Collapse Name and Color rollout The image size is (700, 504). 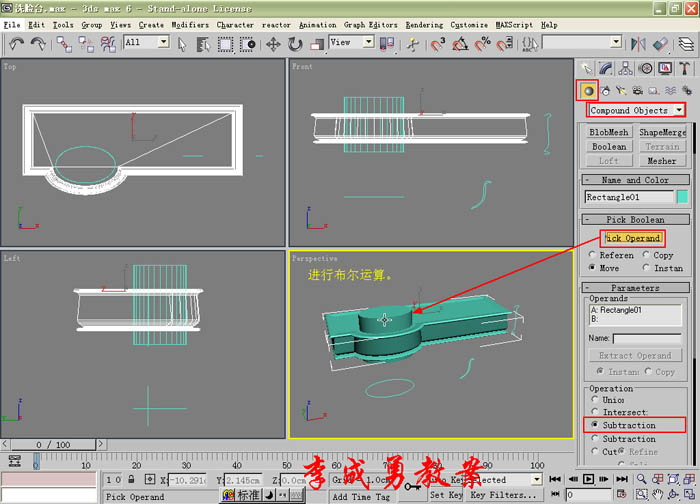(635, 180)
